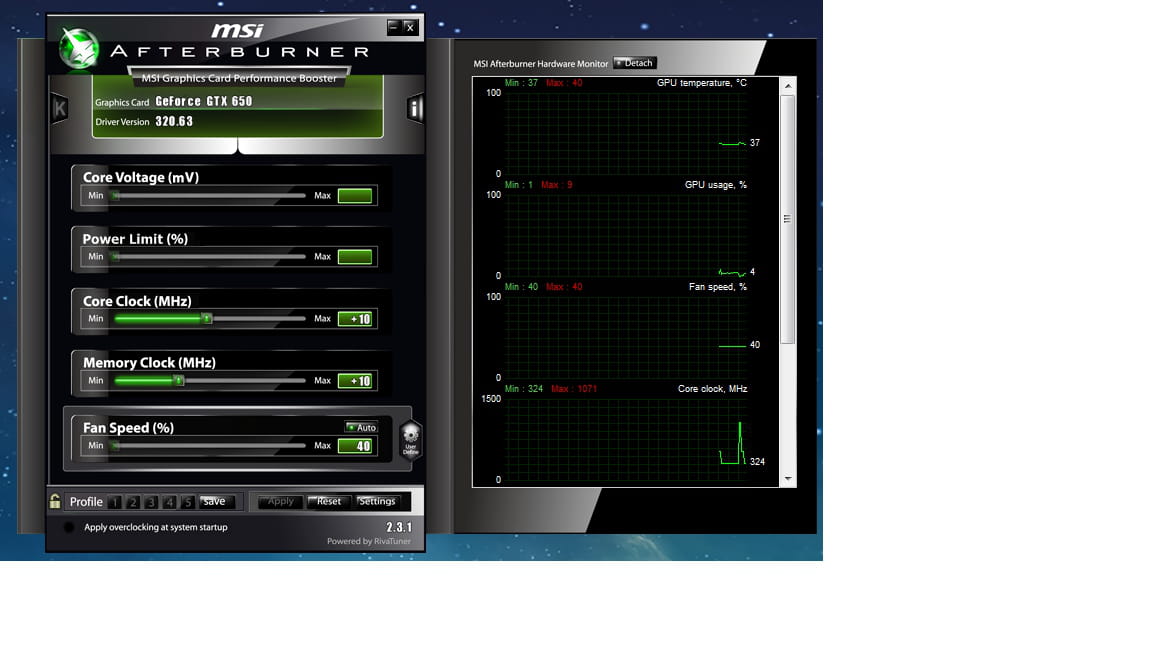
Task: Click the driver version 320.63 text
Action: coord(174,121)
